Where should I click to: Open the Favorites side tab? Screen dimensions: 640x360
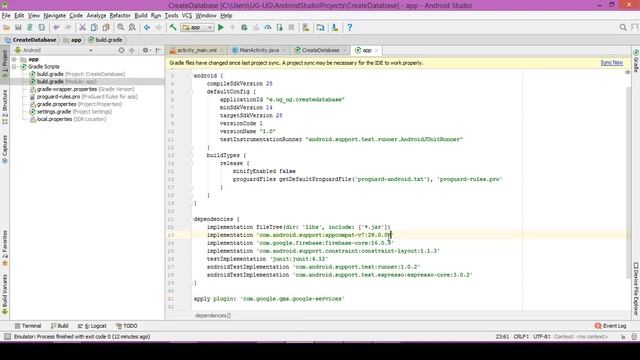pos(5,248)
